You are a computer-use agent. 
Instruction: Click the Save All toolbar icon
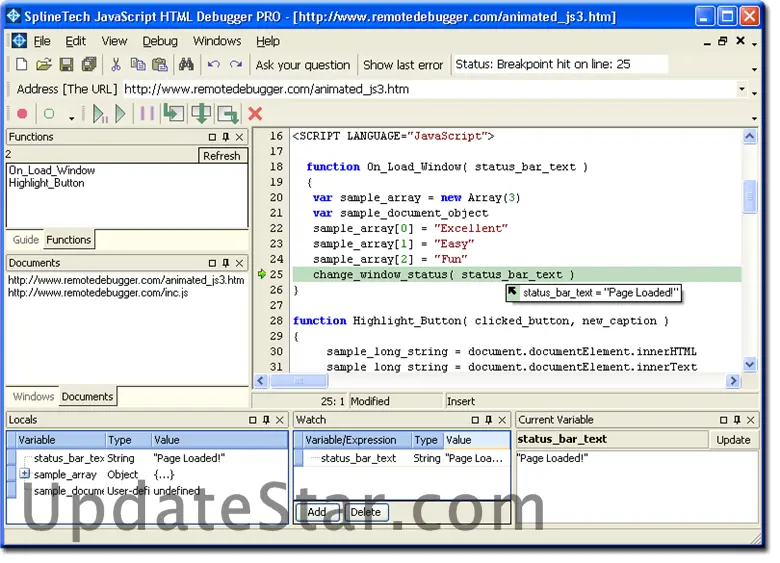tap(89, 64)
